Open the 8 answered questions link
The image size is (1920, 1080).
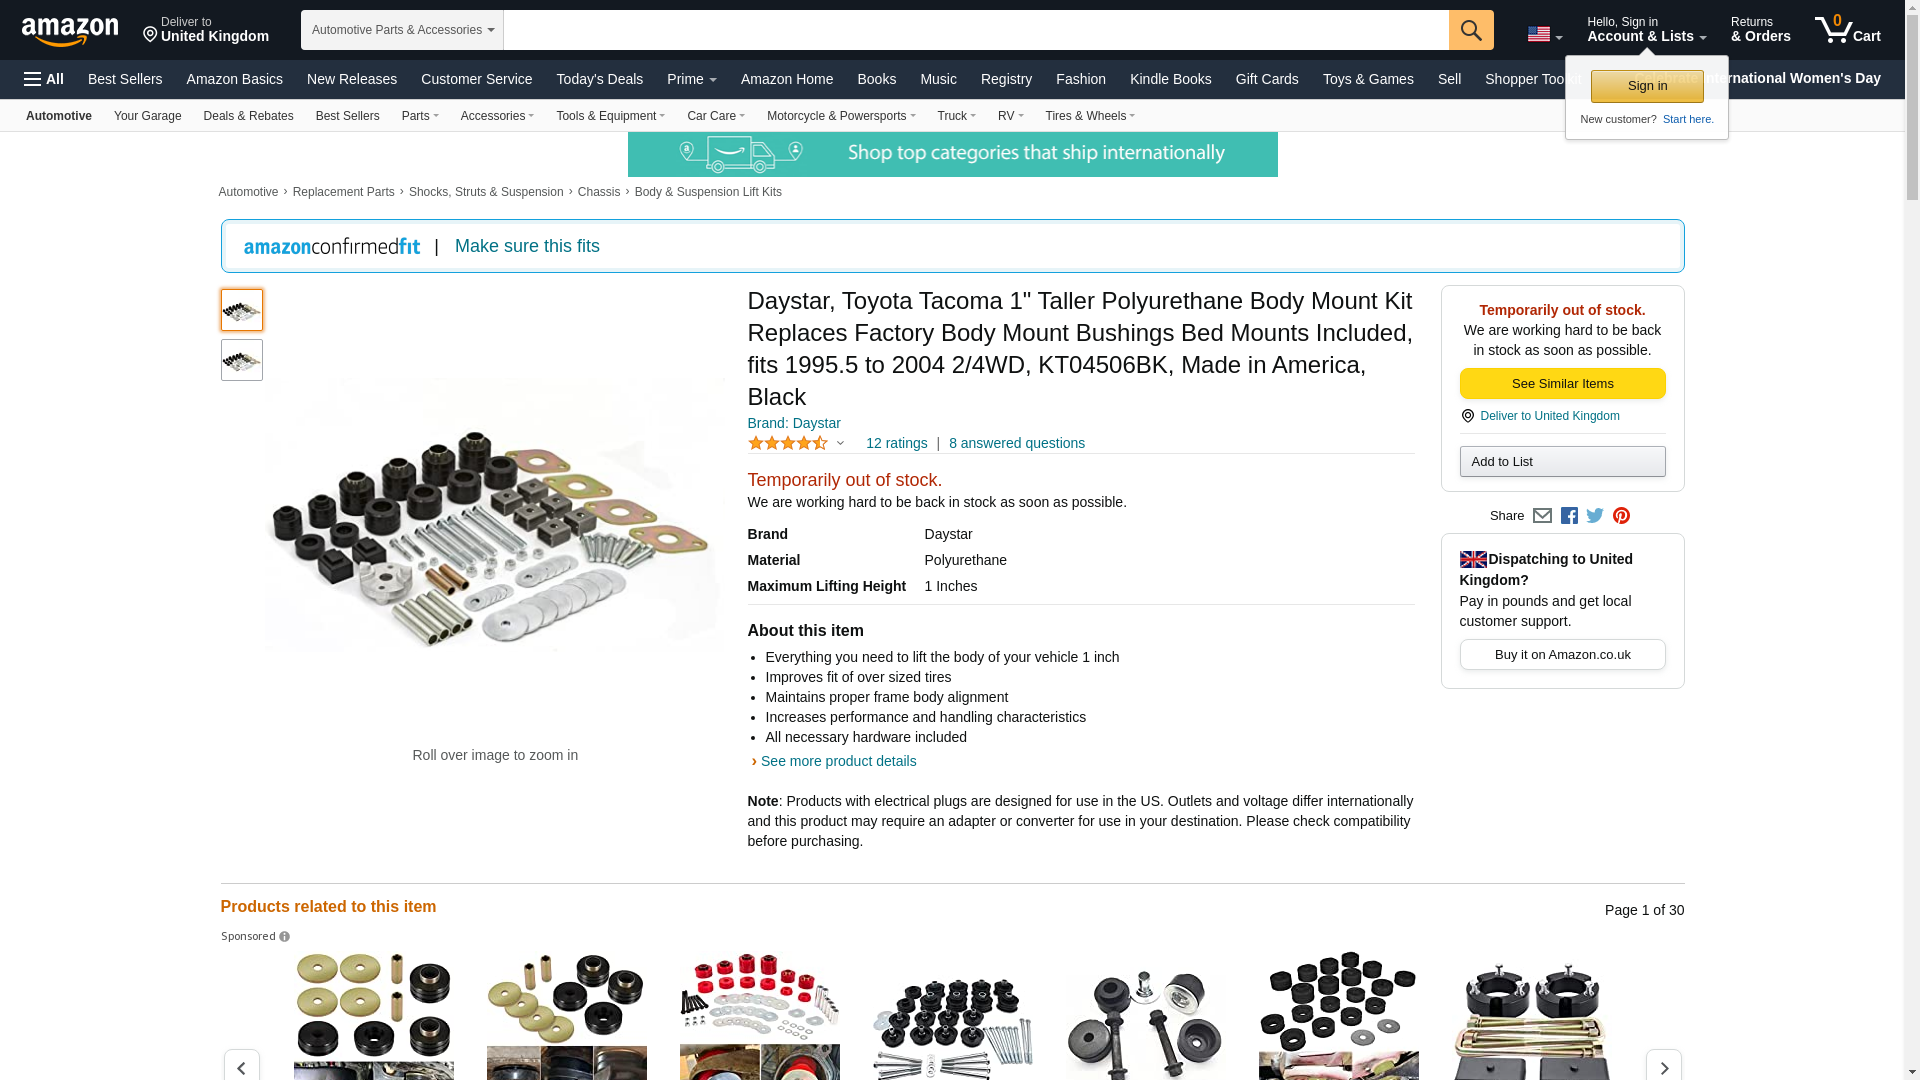pos(1017,443)
